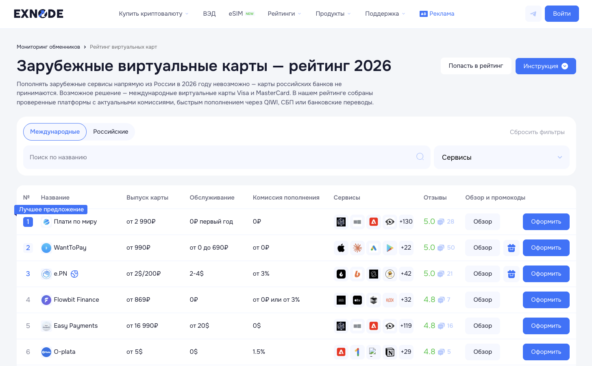Screen dimensions: 592x366
Task: Click eye service icon in Плати по миру row
Action: tap(390, 222)
